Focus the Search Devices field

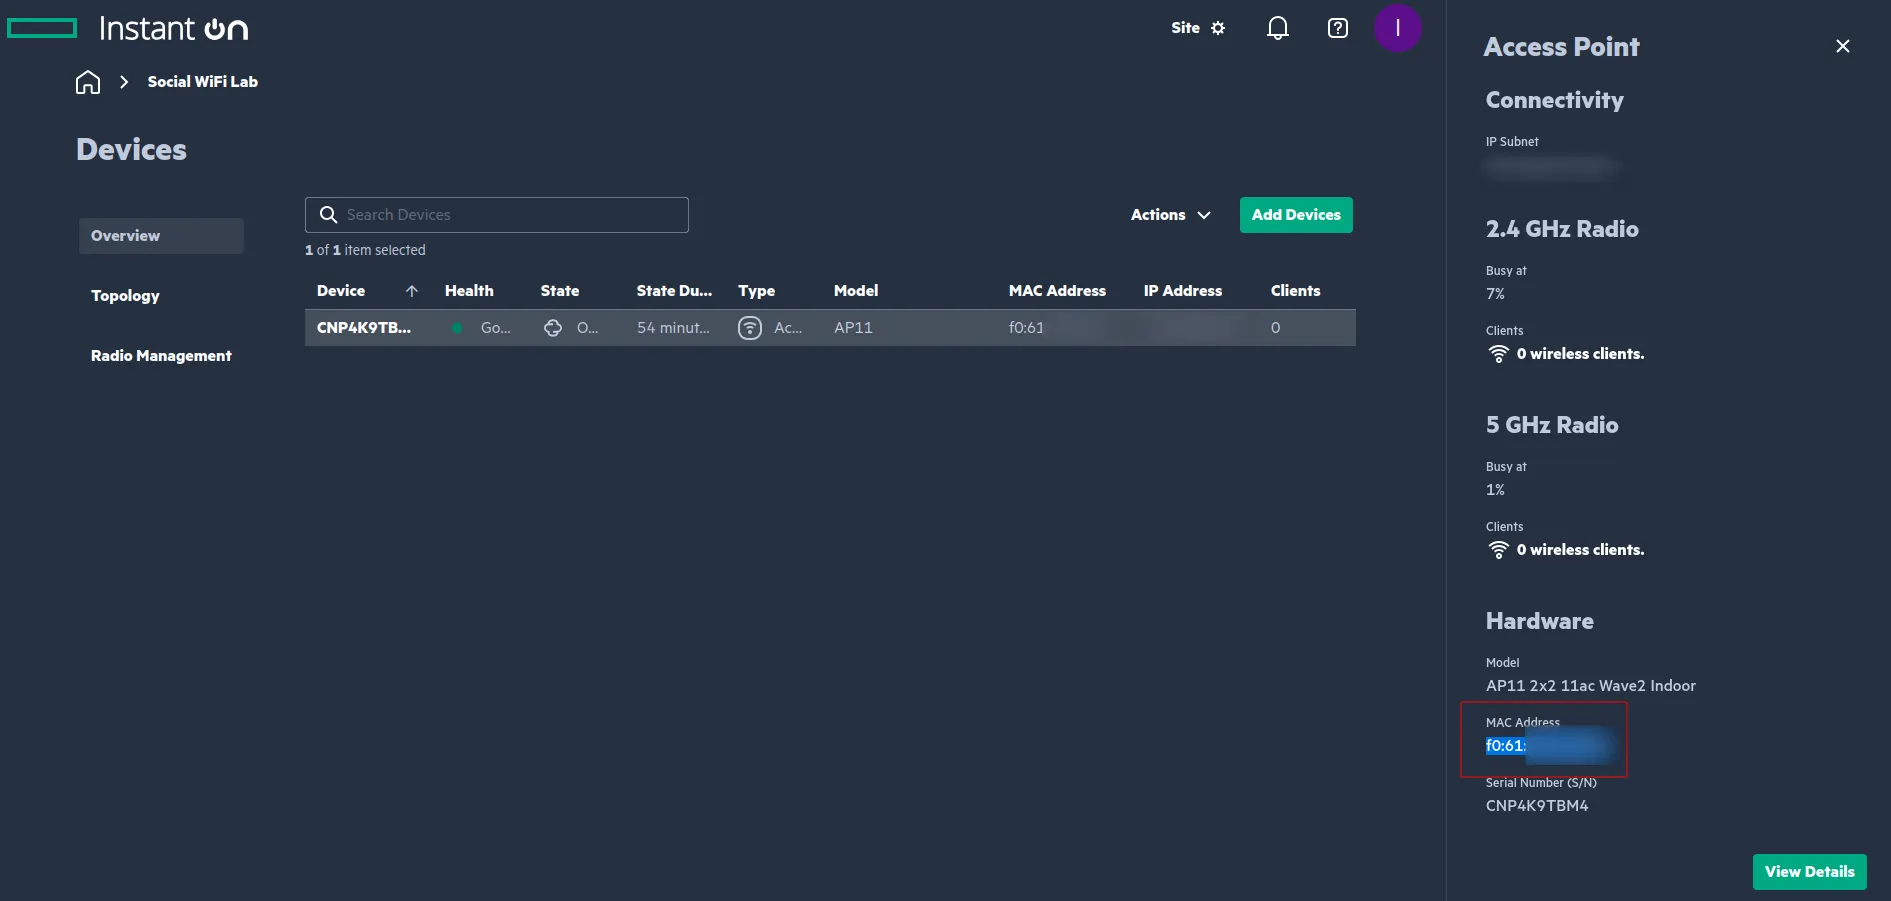click(510, 215)
